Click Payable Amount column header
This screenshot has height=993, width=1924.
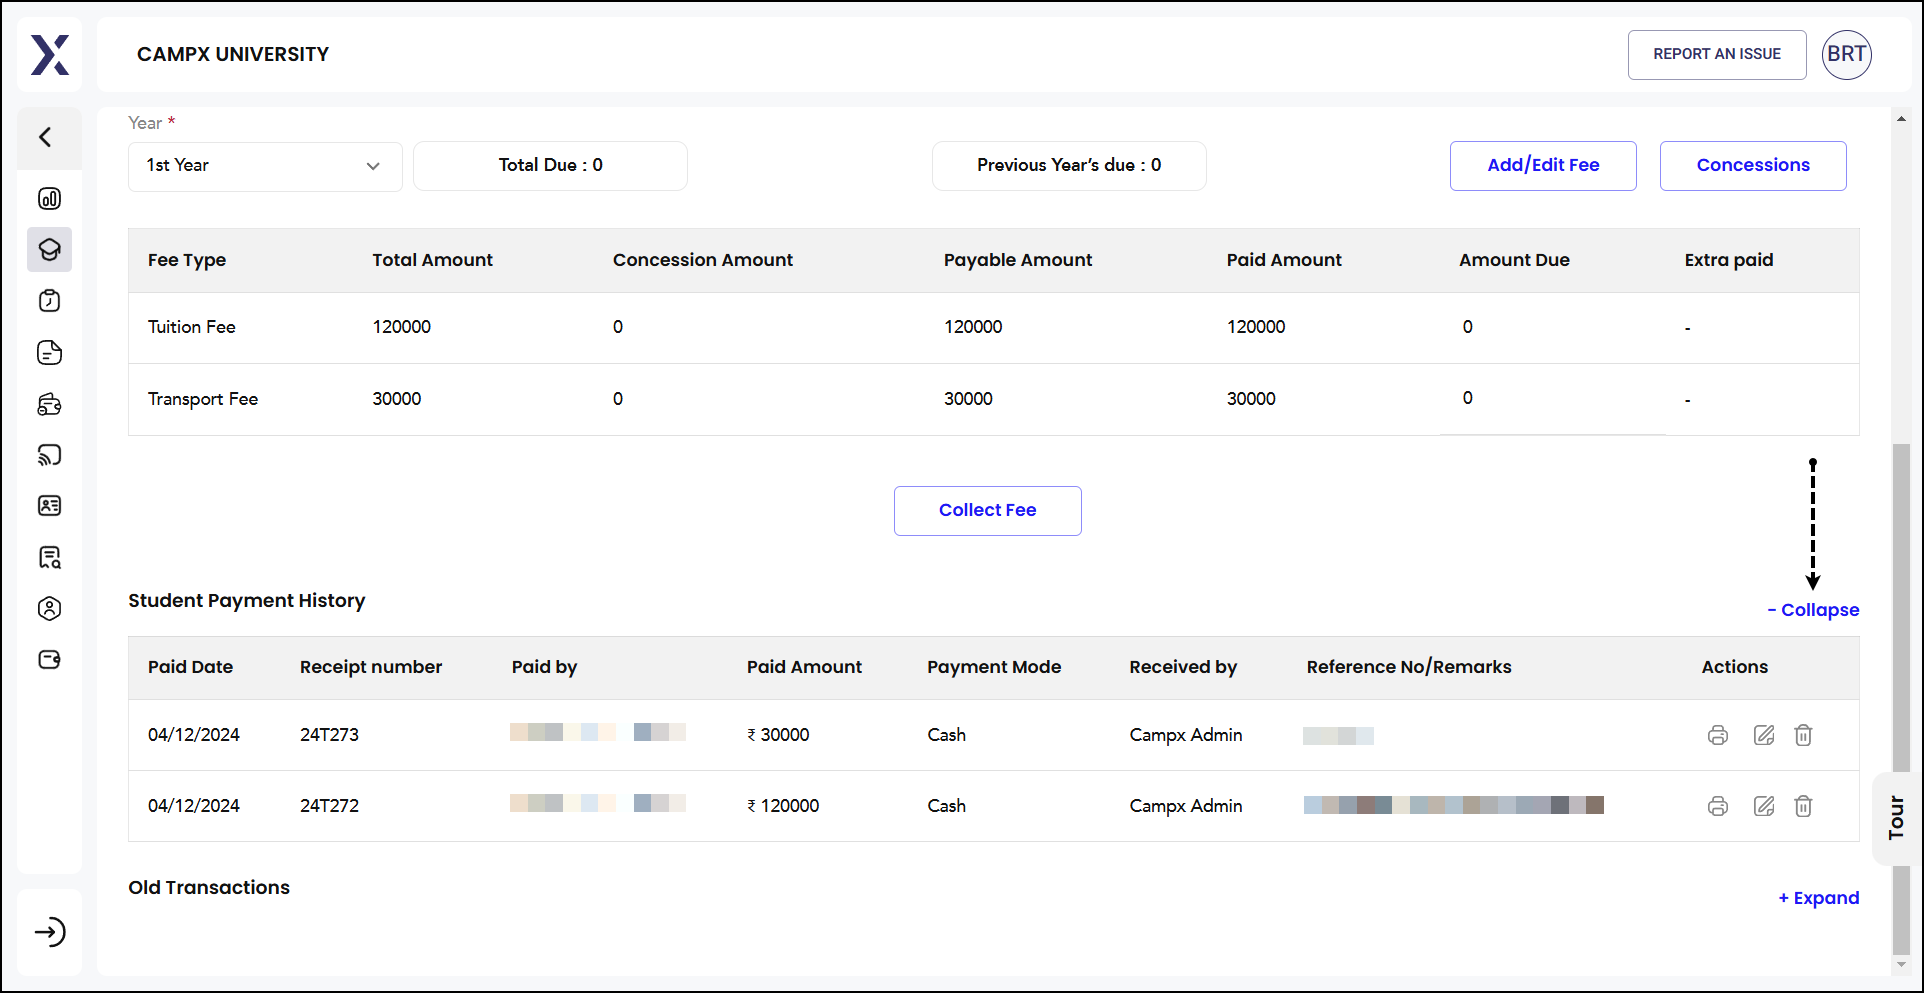pyautogui.click(x=1018, y=260)
